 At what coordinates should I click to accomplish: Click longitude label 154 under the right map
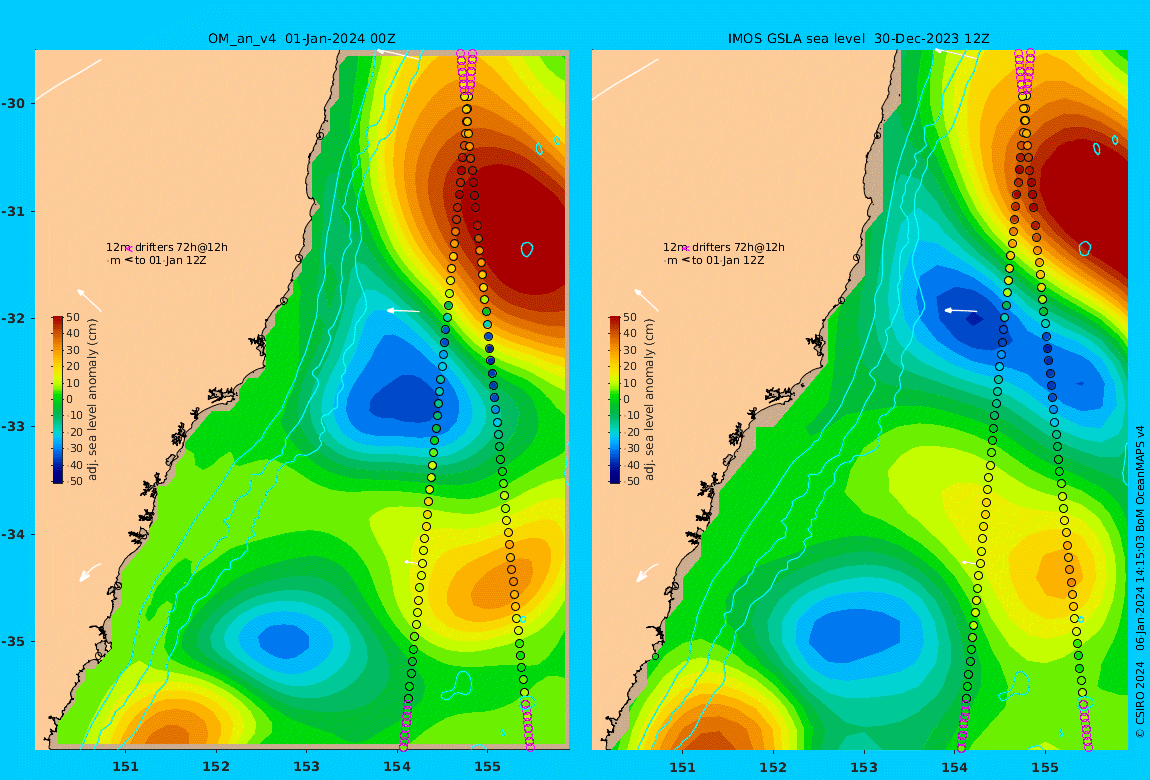[x=954, y=767]
